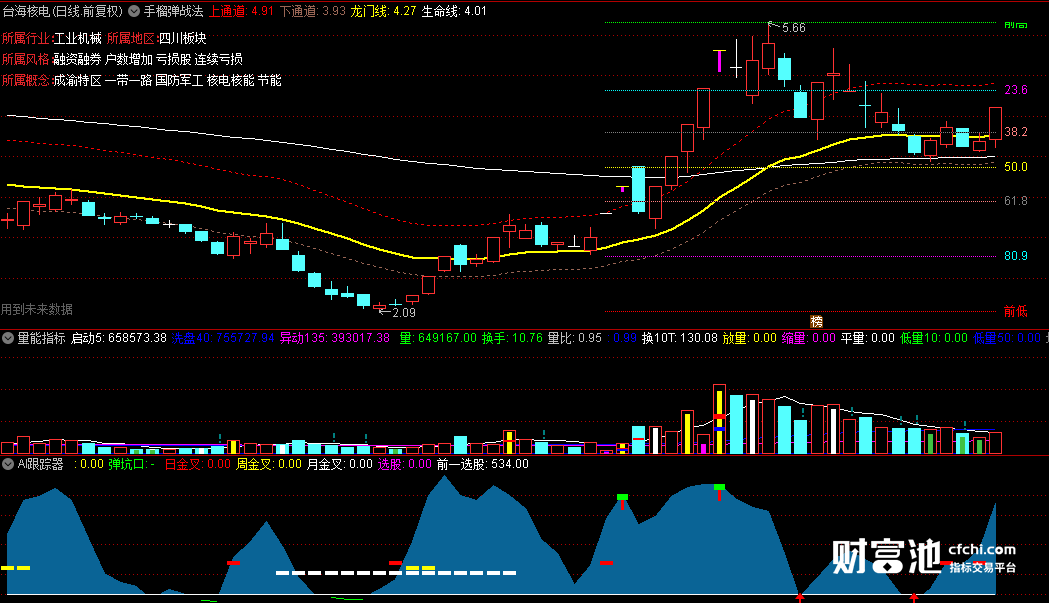Click the 所属概念 row text
Screen dimensions: 1049x603
(x=141, y=80)
